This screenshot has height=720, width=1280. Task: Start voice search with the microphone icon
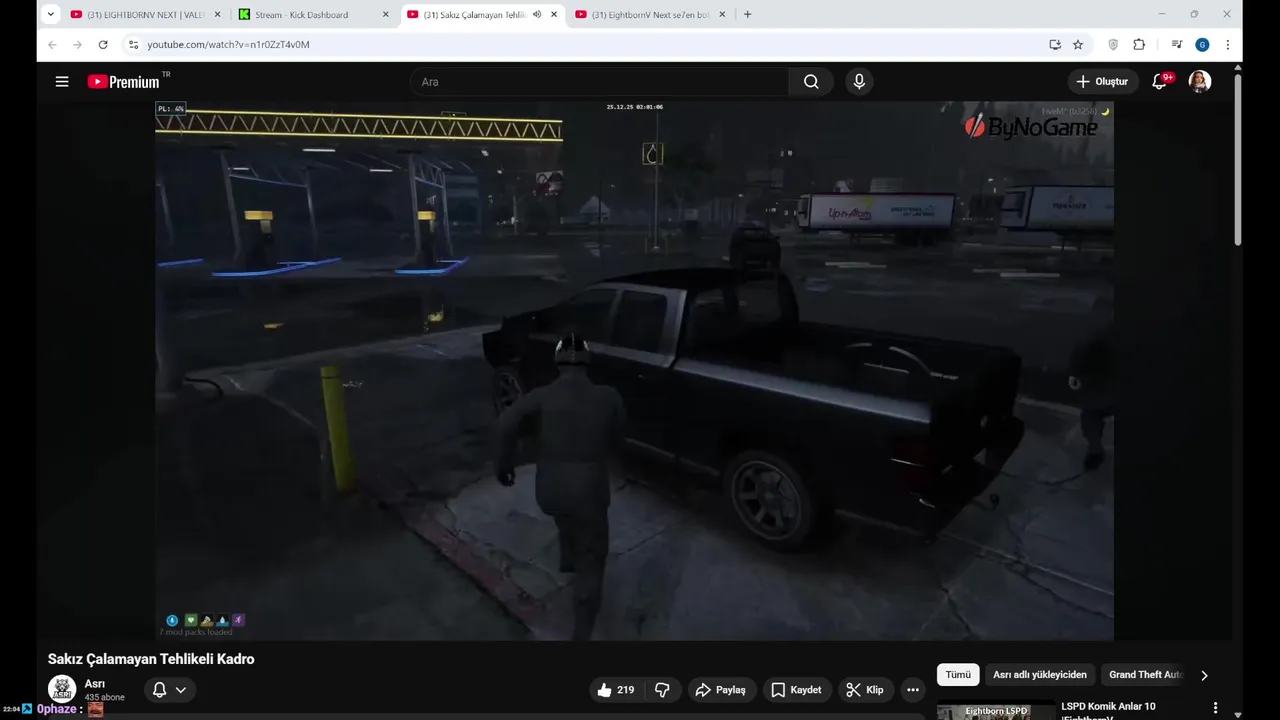859,82
